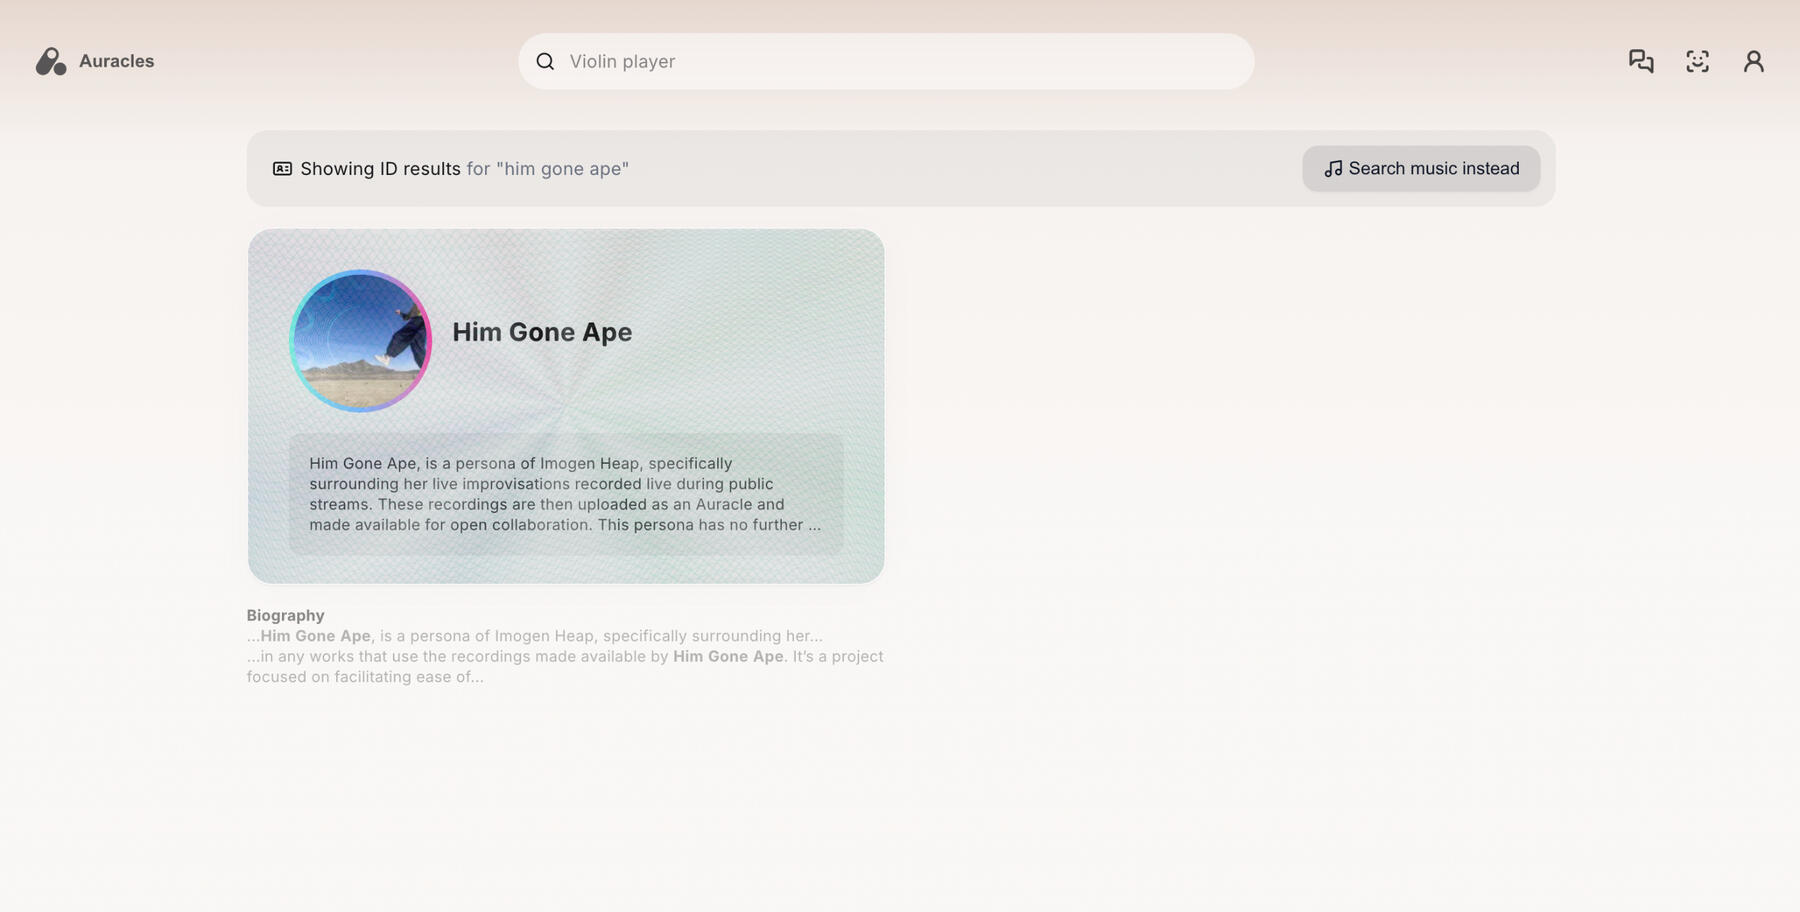
Task: Click empty card area right of the name
Action: [x=760, y=332]
